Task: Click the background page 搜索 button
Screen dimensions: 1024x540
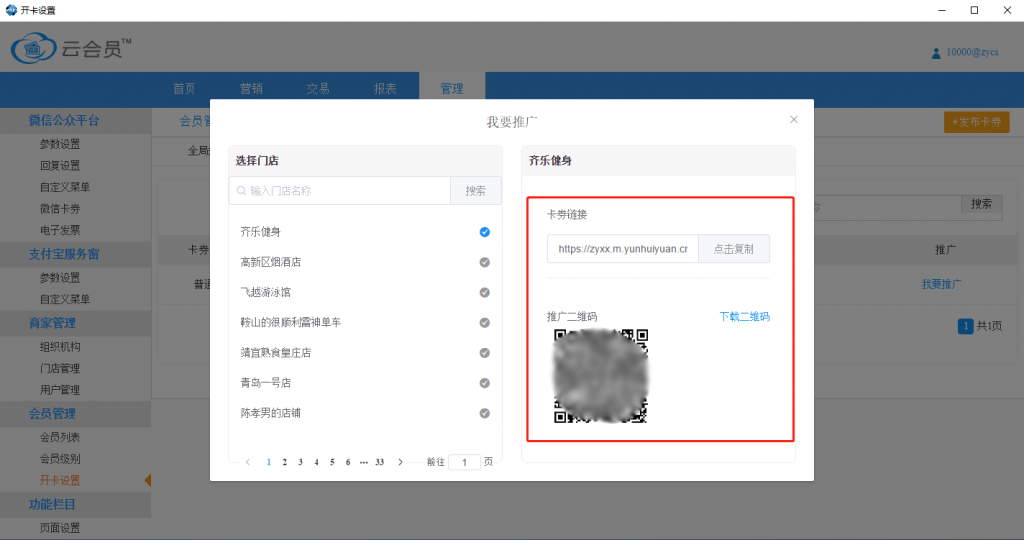Action: (981, 204)
